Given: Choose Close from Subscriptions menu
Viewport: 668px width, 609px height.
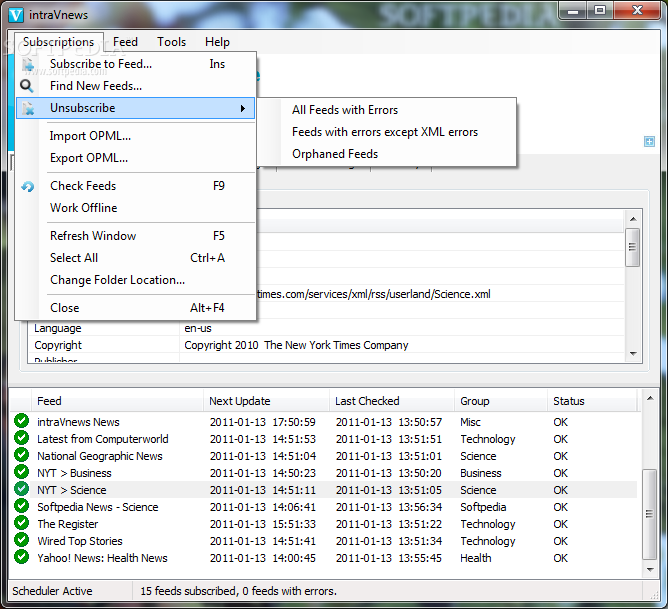Looking at the screenshot, I should pyautogui.click(x=135, y=308).
